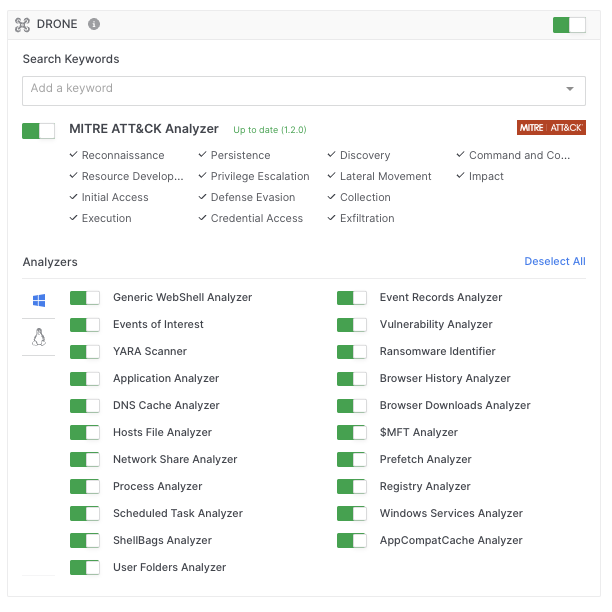This screenshot has height=612, width=612.
Task: Uncheck the Impact tactic
Action: (x=461, y=177)
